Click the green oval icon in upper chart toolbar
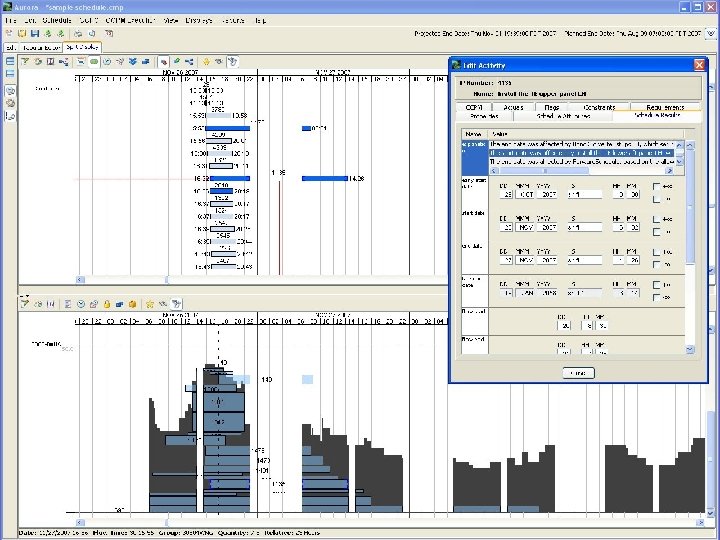This screenshot has width=720, height=540. pyautogui.click(x=94, y=62)
